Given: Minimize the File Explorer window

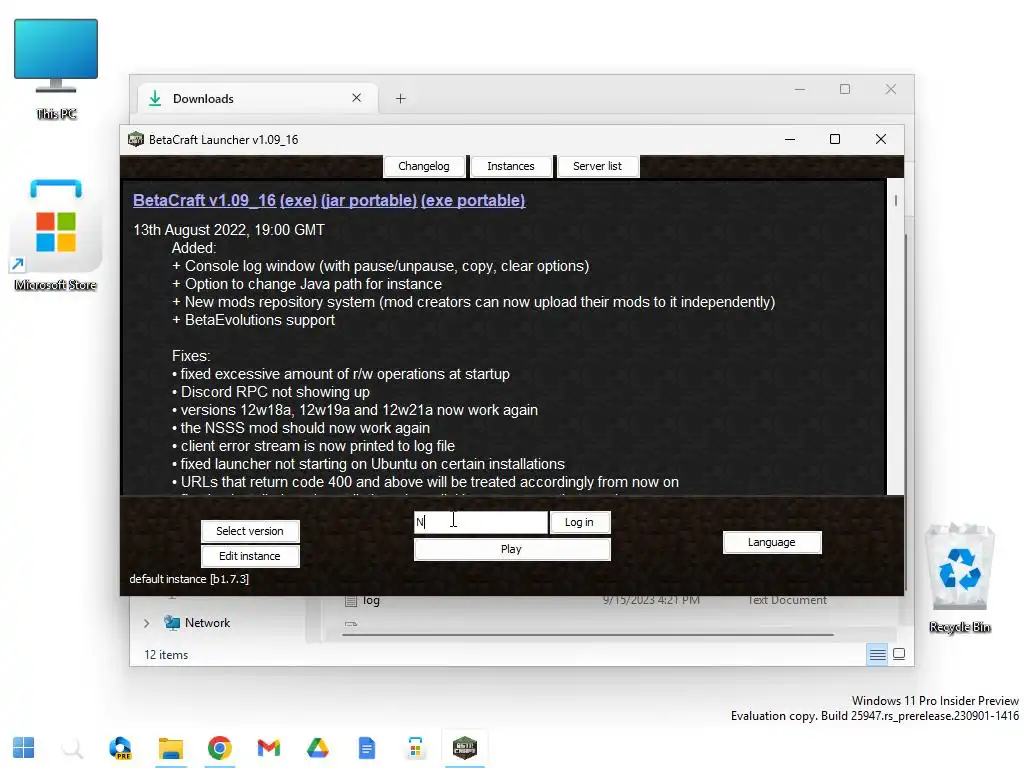Looking at the screenshot, I should click(799, 89).
